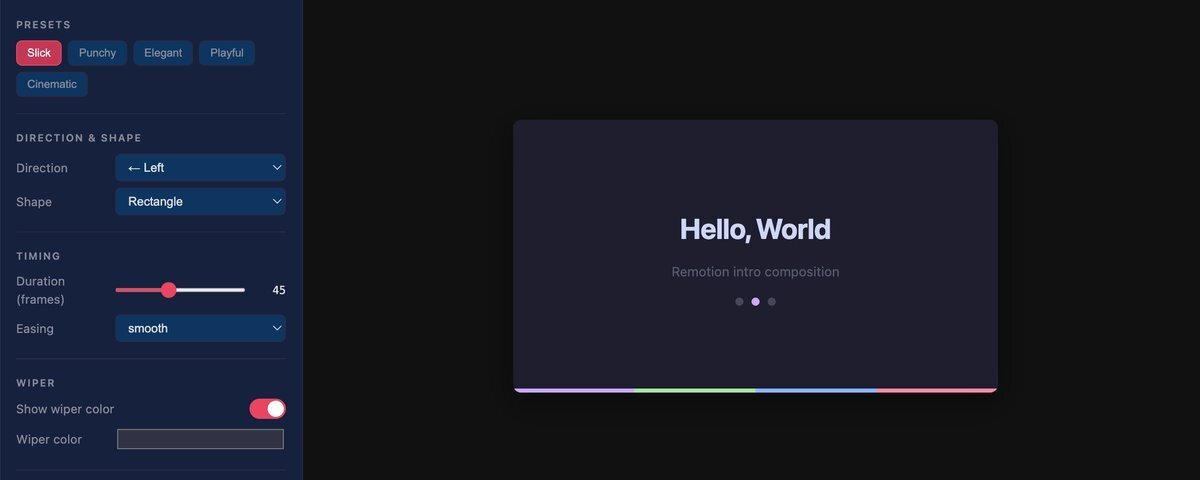Click the Duration frames slider handle
1200x480 pixels.
coord(168,290)
